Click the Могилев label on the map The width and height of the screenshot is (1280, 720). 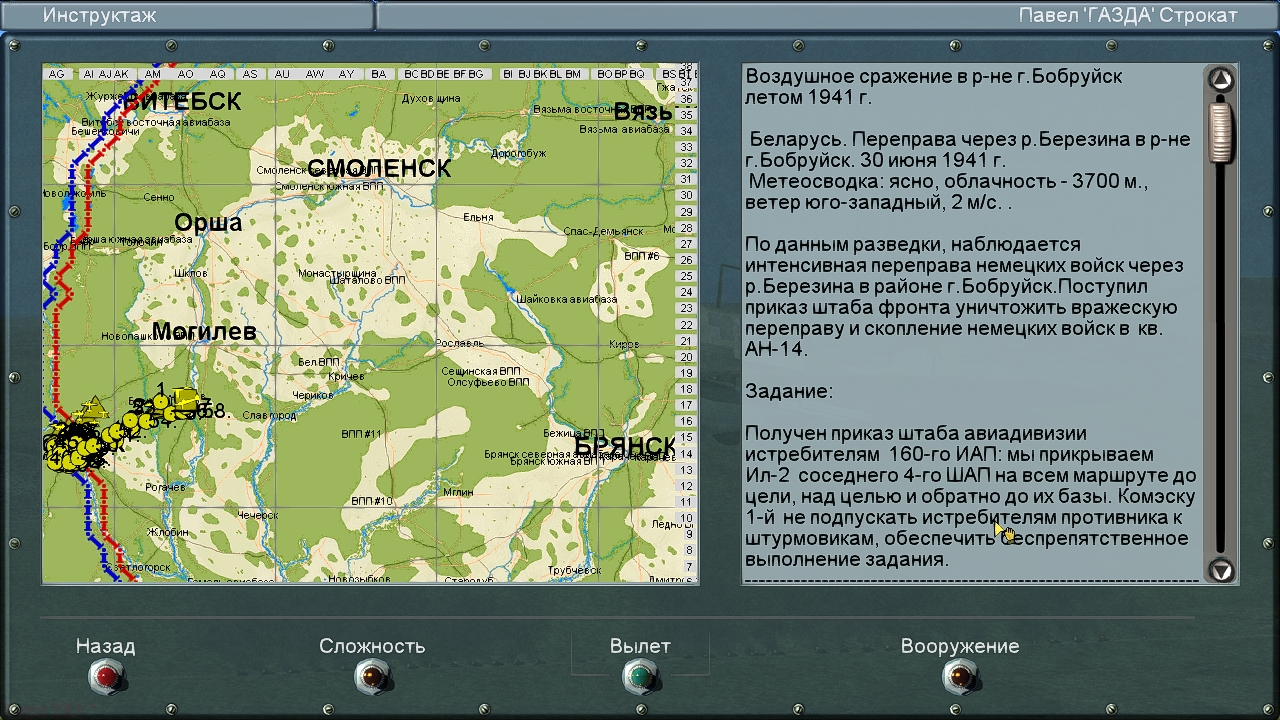204,331
